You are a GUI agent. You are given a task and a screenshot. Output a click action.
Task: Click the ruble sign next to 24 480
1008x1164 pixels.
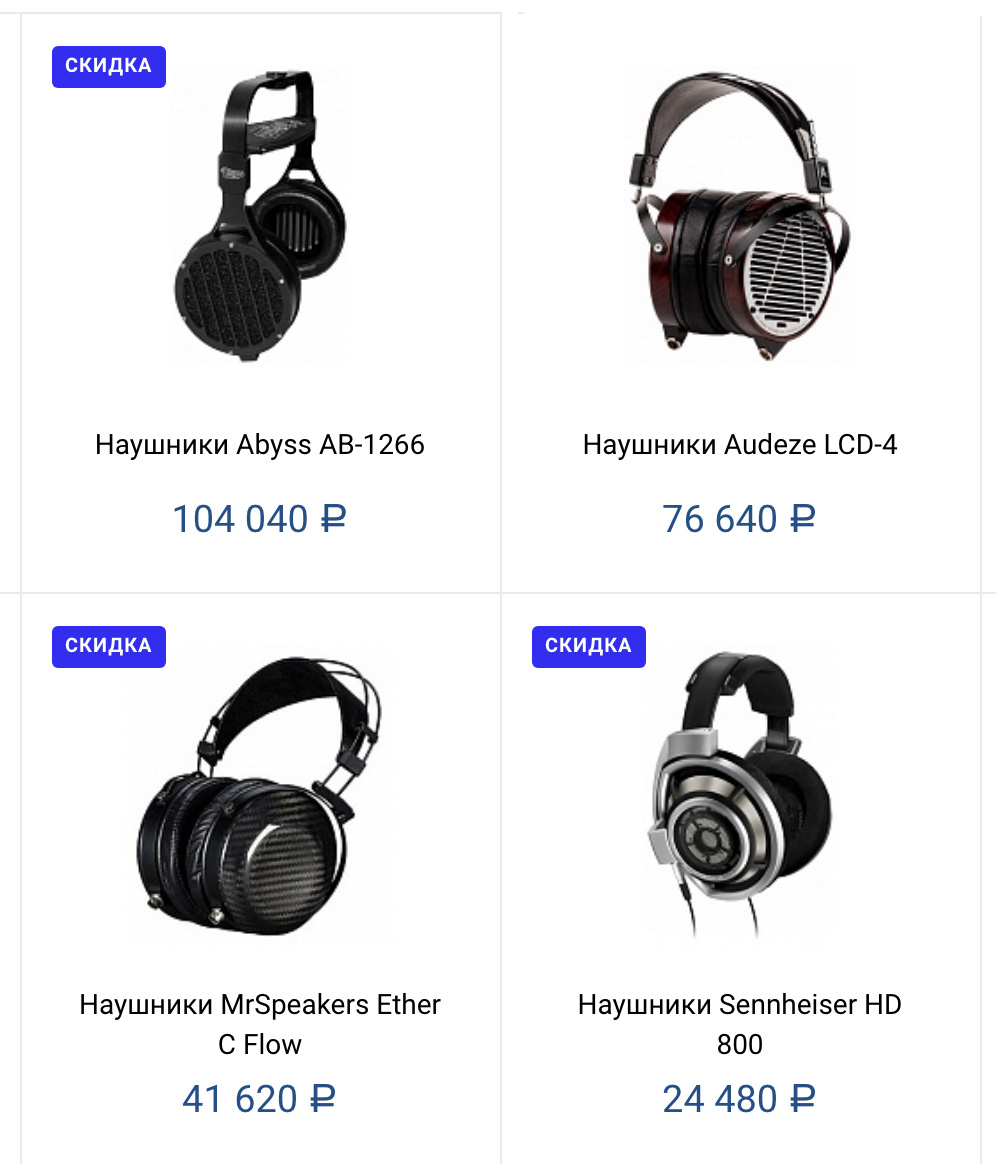click(x=802, y=1099)
